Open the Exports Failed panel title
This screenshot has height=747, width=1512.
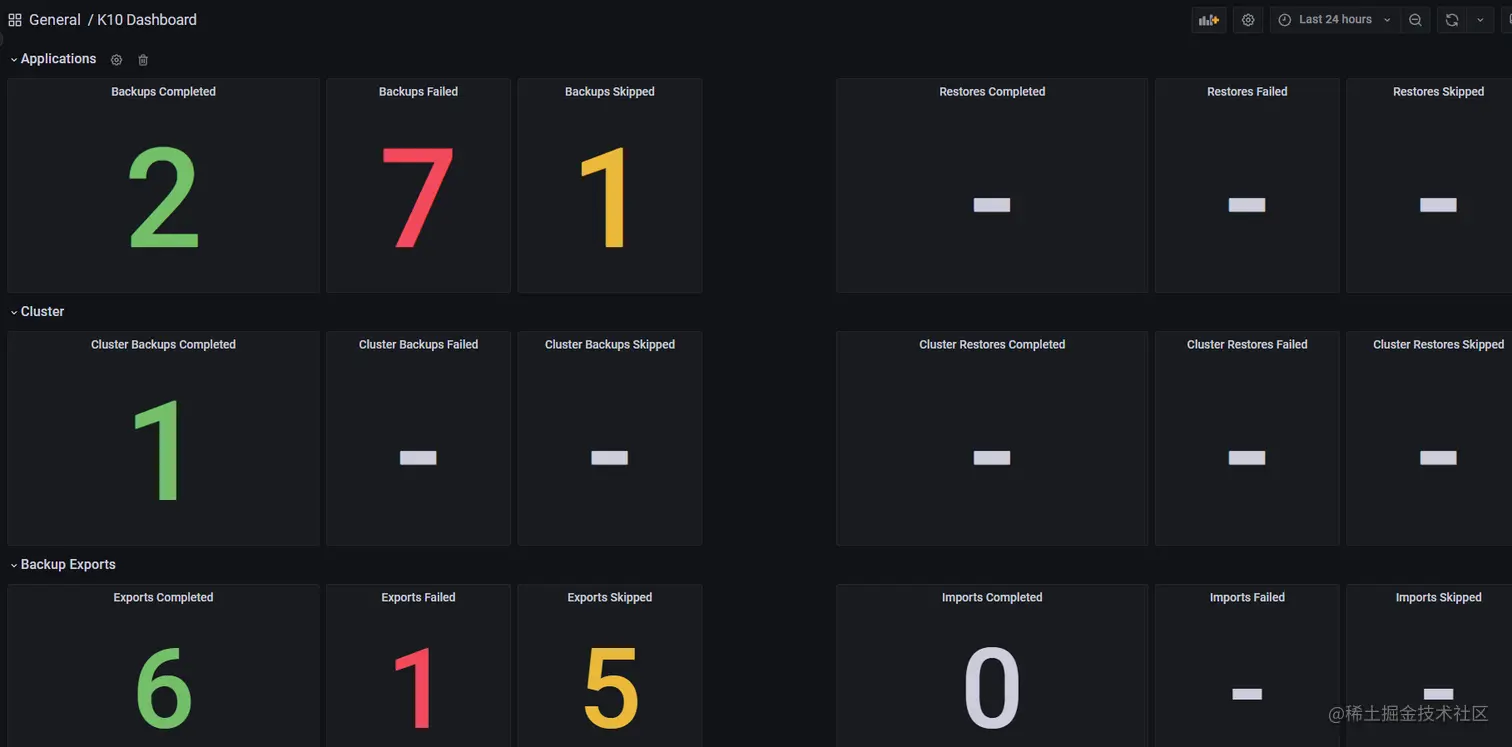click(x=418, y=598)
